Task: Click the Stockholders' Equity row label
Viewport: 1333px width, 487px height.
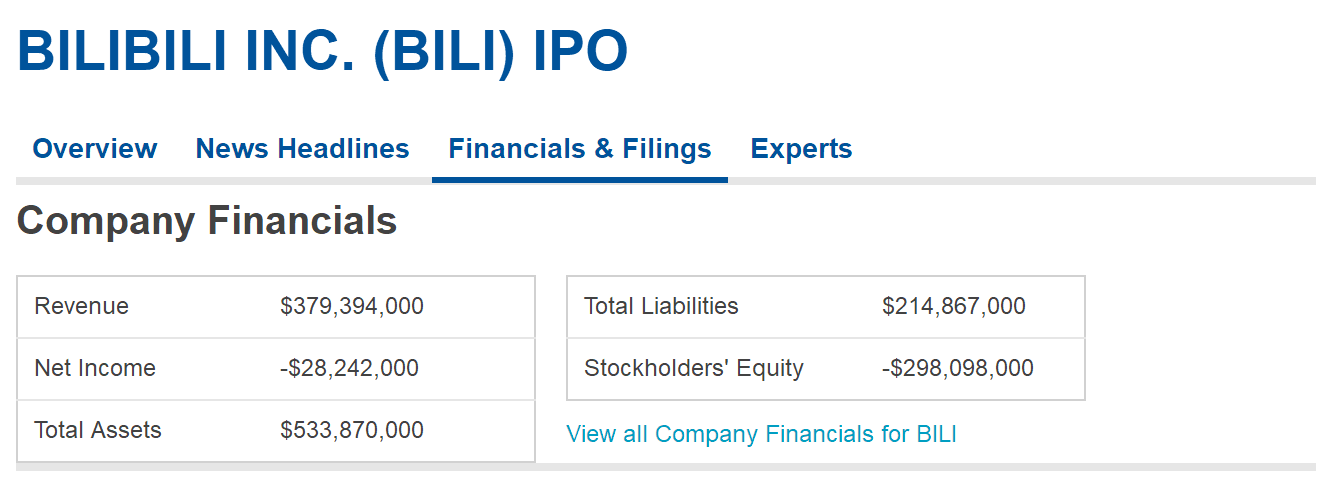Action: 693,368
